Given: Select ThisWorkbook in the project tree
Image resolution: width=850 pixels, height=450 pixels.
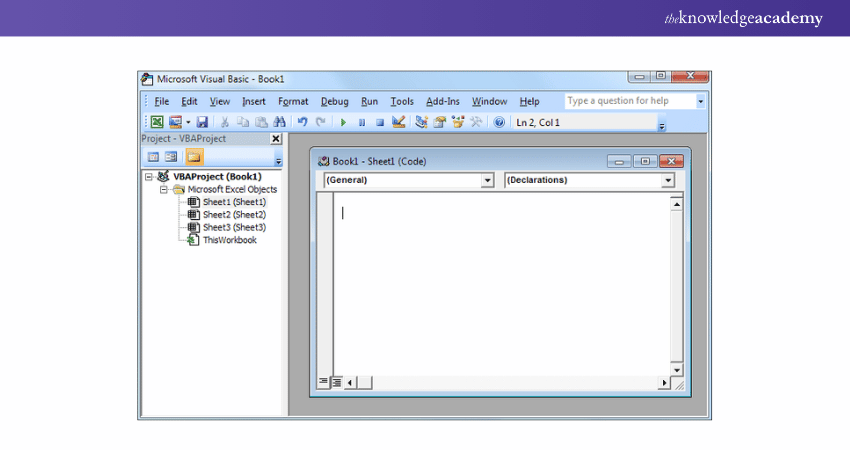Looking at the screenshot, I should coord(229,240).
